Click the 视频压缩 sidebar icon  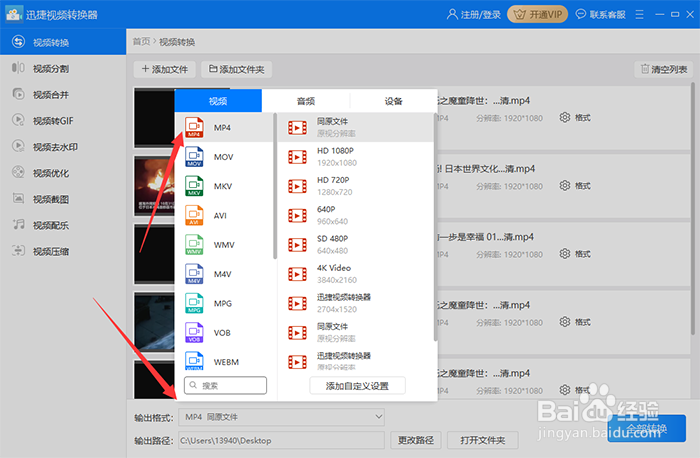click(x=18, y=251)
